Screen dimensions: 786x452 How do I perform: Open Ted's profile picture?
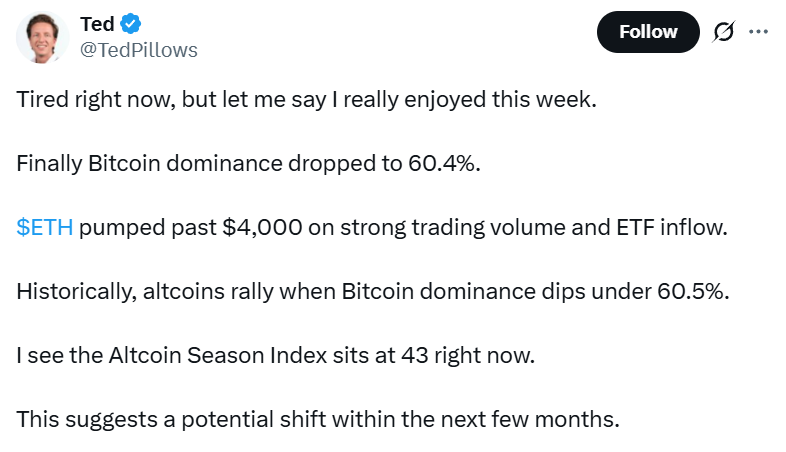[41, 37]
